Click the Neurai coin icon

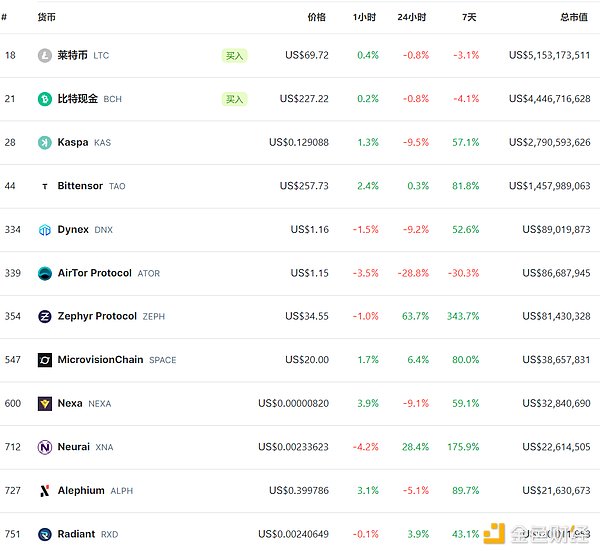coord(45,447)
